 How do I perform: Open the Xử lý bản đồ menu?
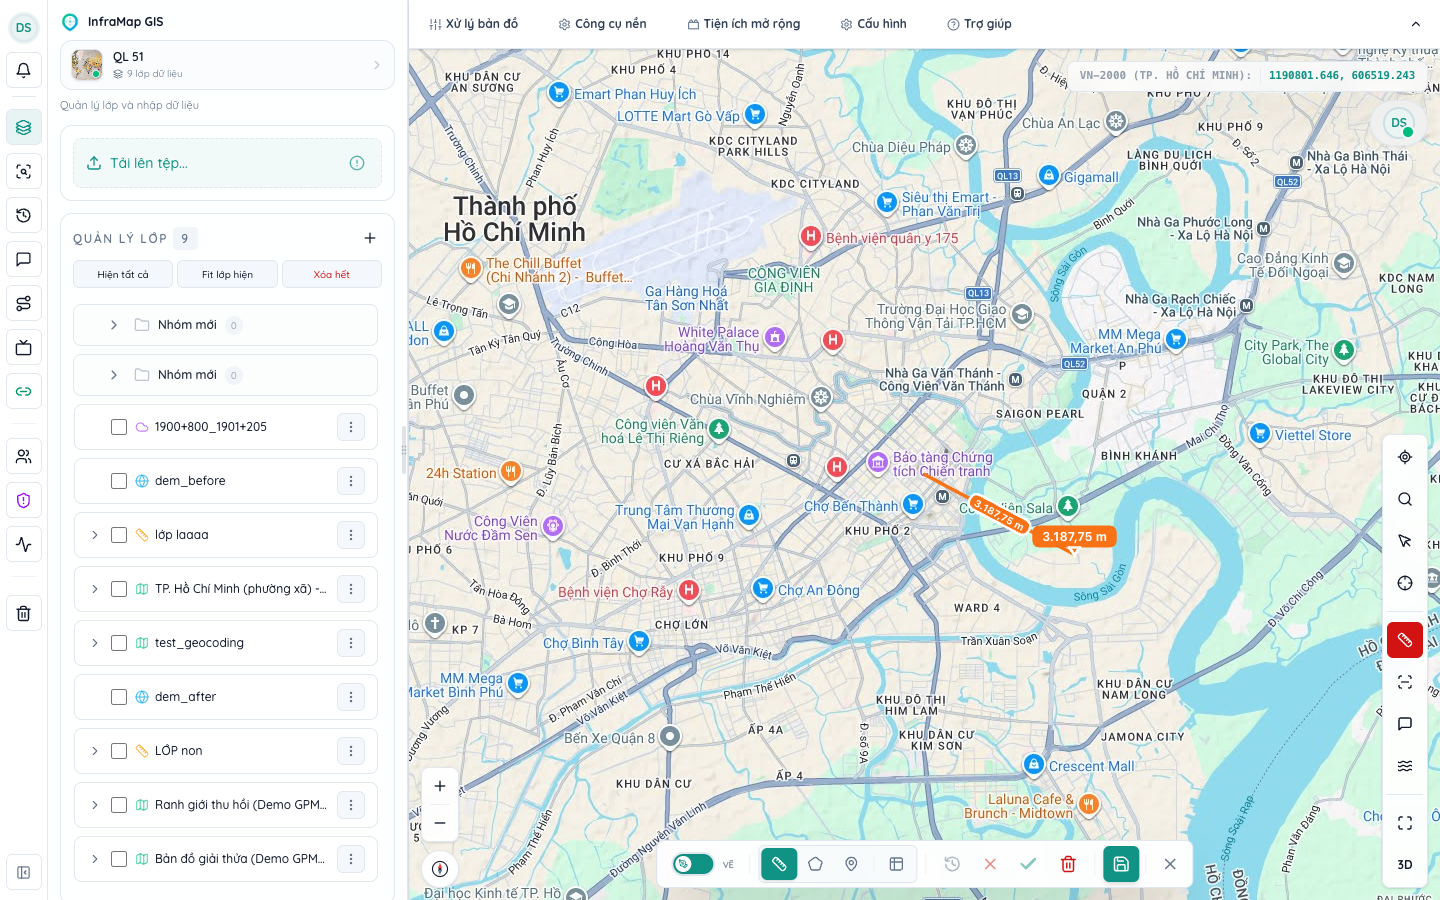point(473,24)
